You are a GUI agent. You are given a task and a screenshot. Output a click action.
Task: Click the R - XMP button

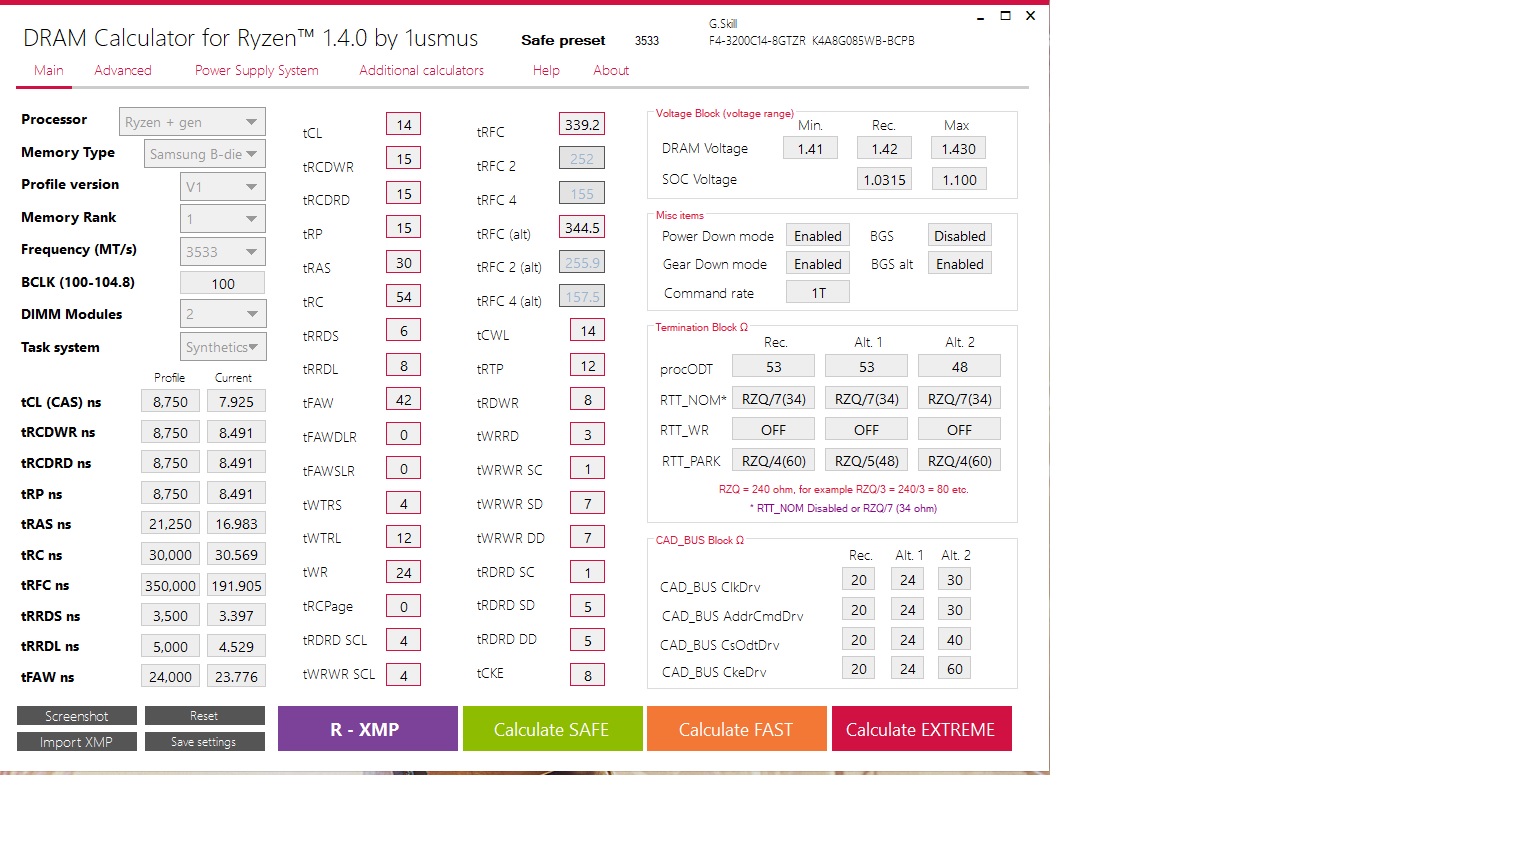368,729
